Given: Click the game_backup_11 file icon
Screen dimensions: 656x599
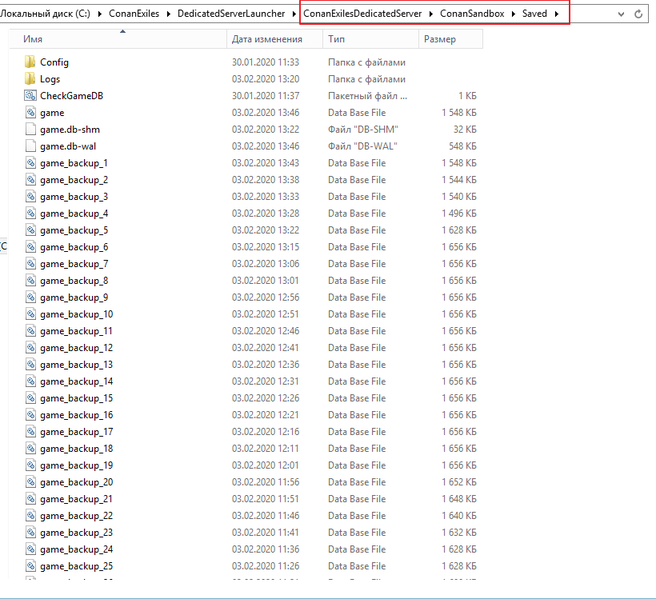Looking at the screenshot, I should click(x=31, y=331).
